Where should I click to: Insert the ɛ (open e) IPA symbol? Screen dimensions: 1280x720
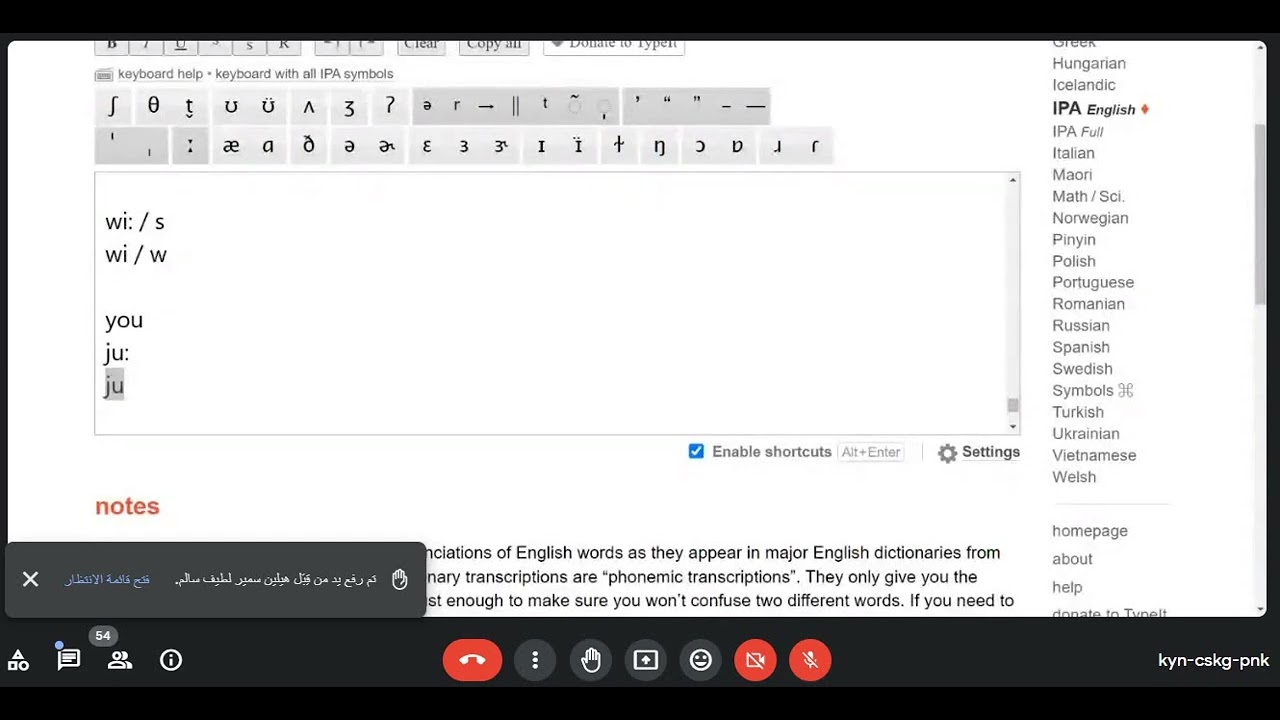coord(427,146)
